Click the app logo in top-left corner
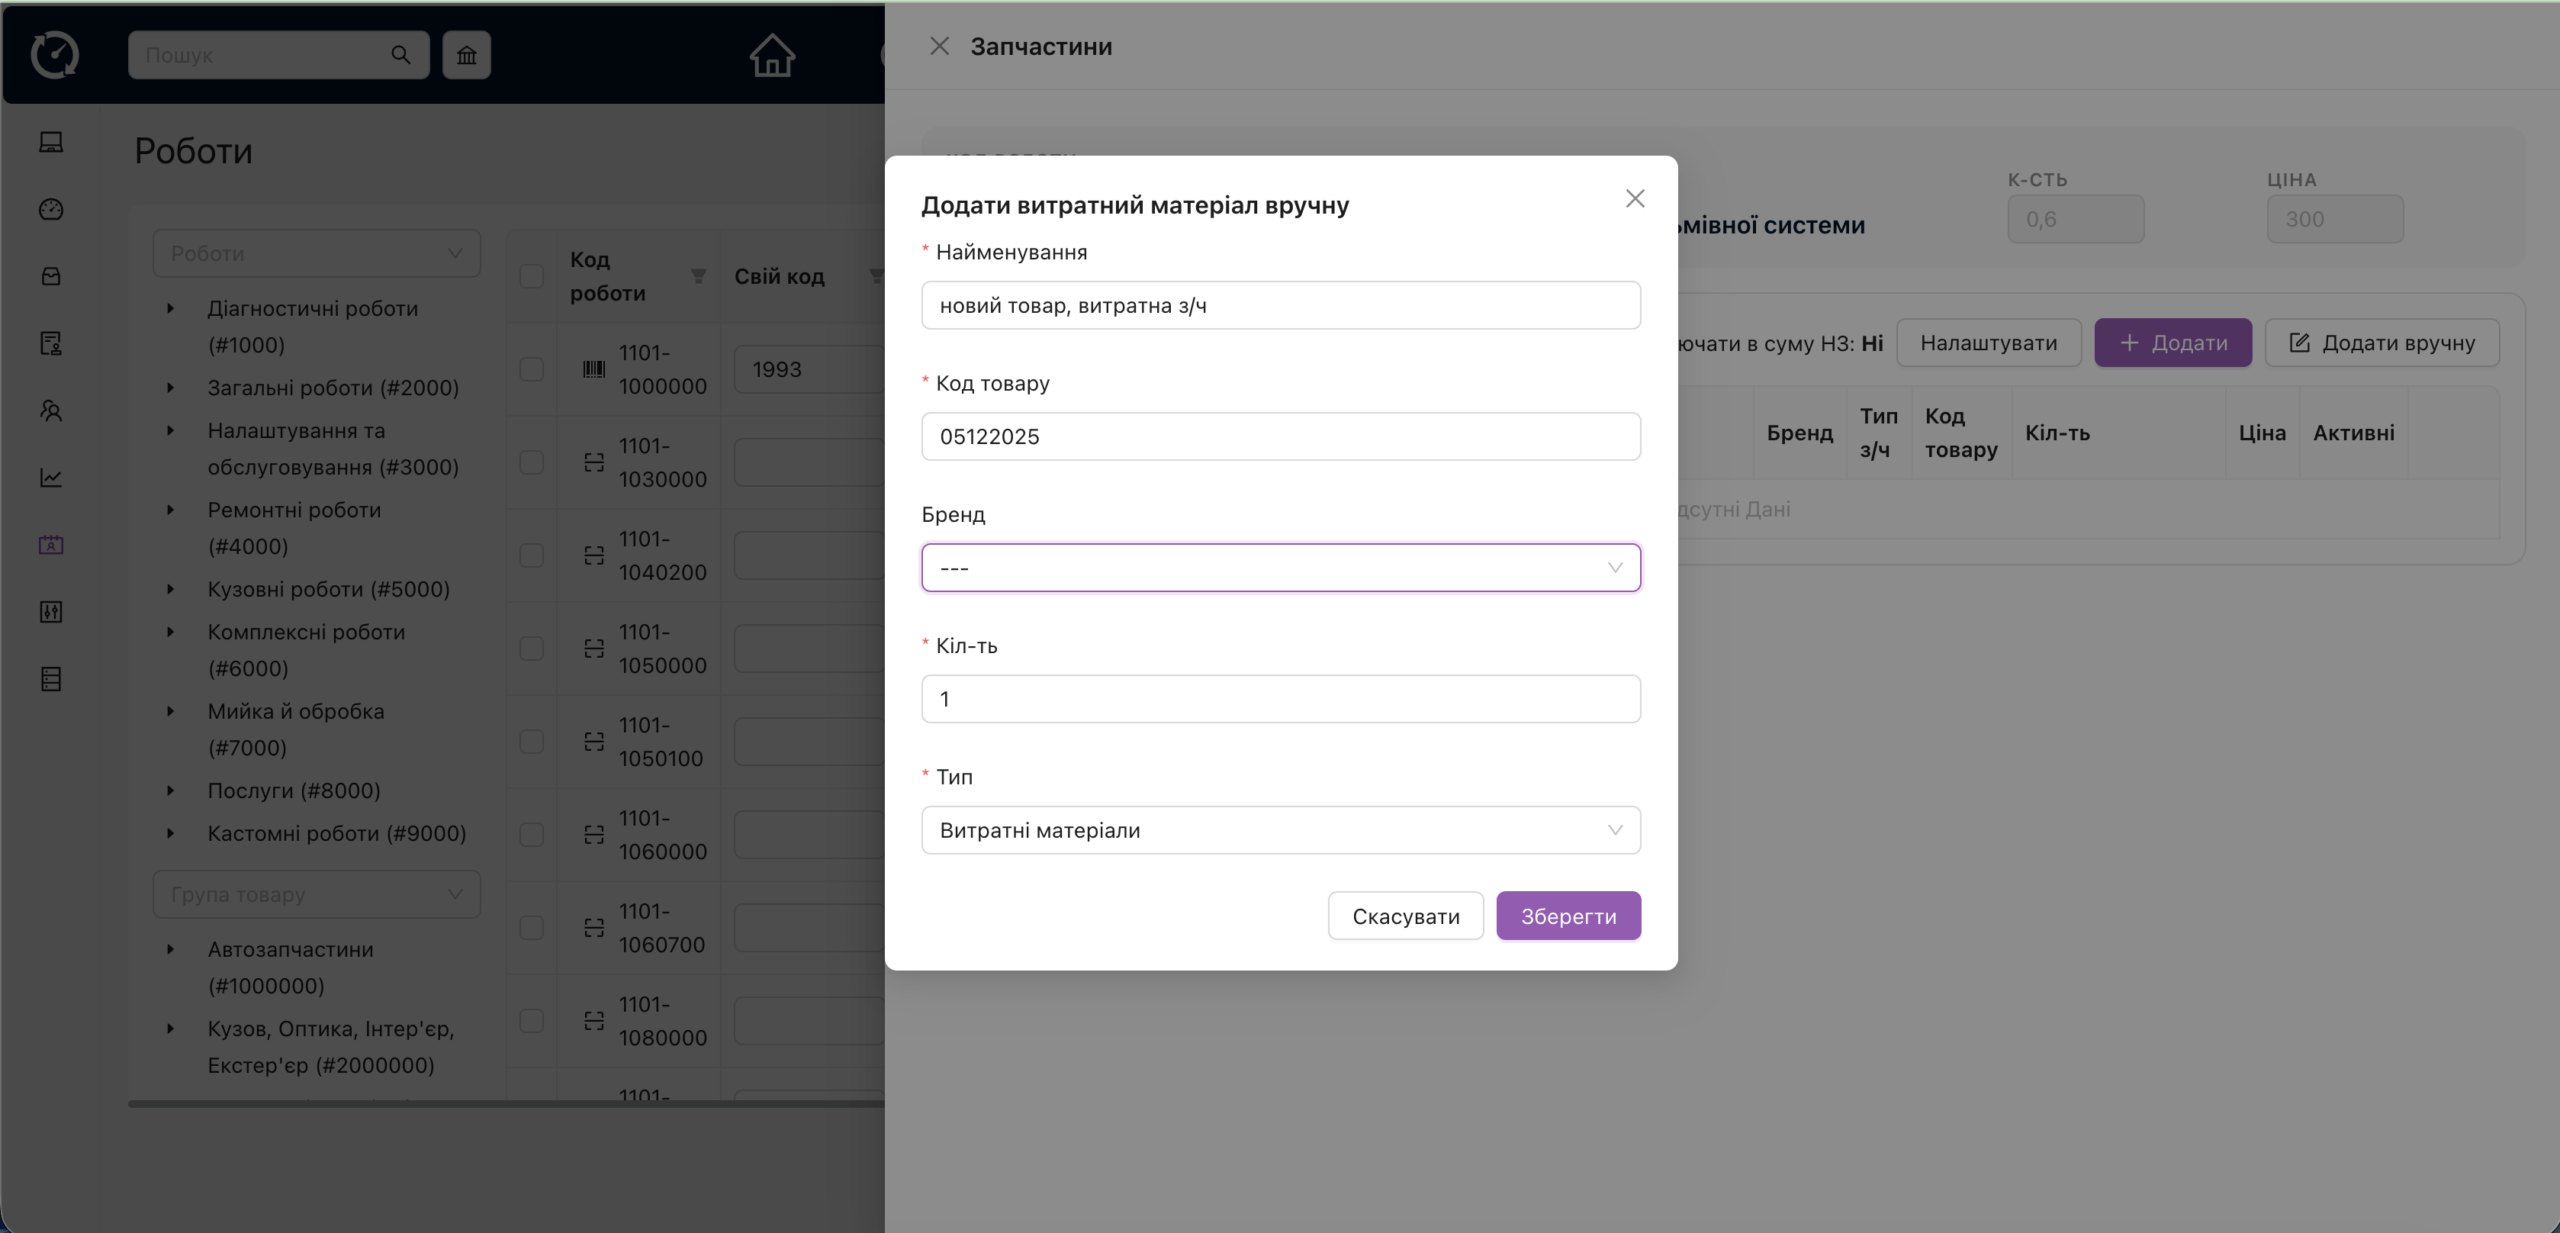This screenshot has height=1233, width=2560. point(55,55)
